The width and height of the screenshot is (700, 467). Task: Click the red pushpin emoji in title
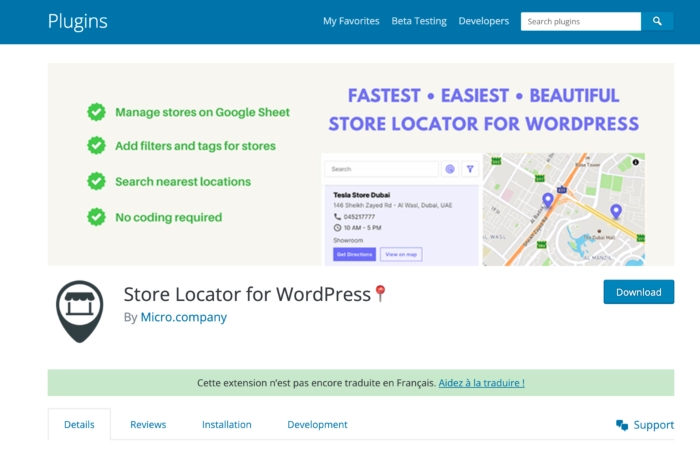(380, 293)
